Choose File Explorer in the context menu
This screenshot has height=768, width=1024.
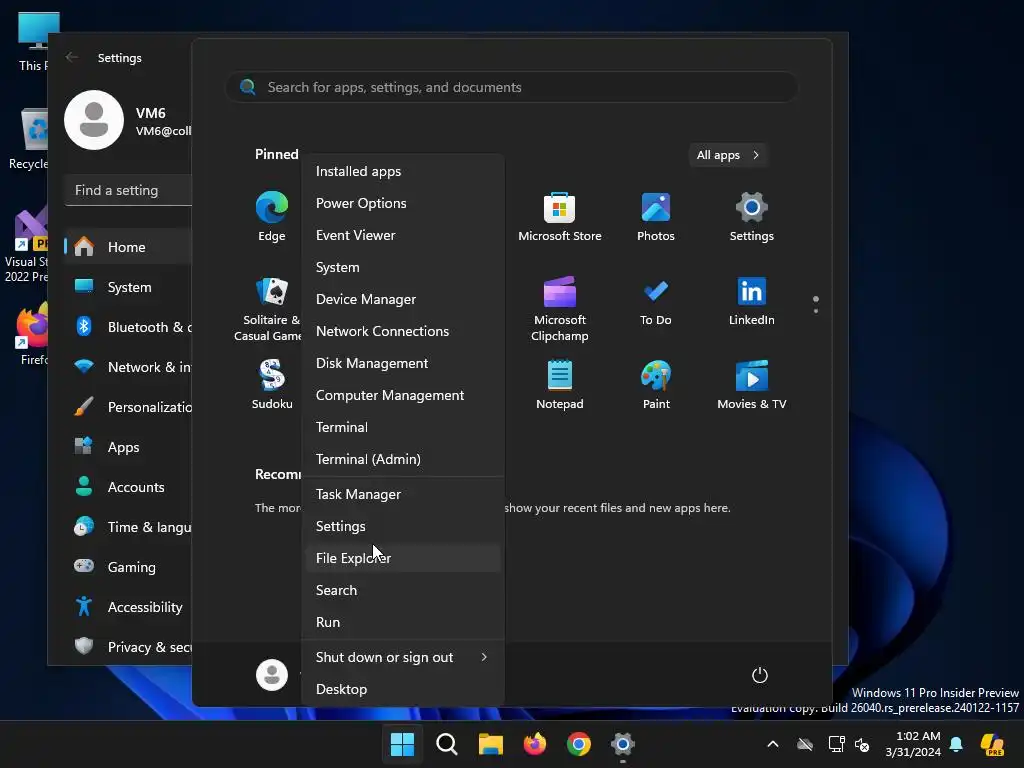click(x=402, y=558)
